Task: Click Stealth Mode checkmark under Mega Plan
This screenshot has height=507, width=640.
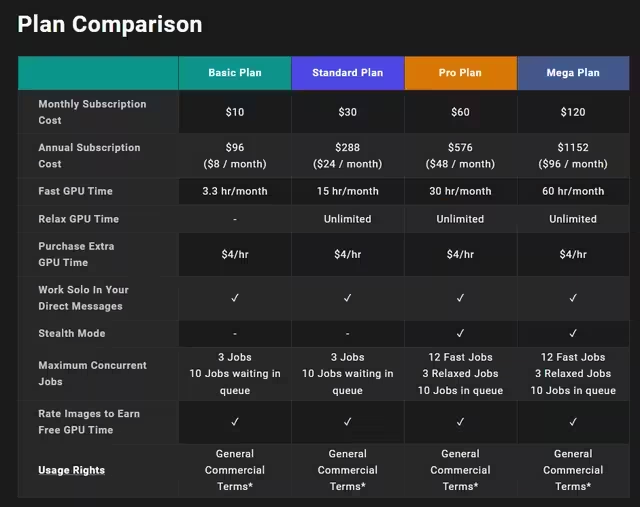Action: pos(573,334)
